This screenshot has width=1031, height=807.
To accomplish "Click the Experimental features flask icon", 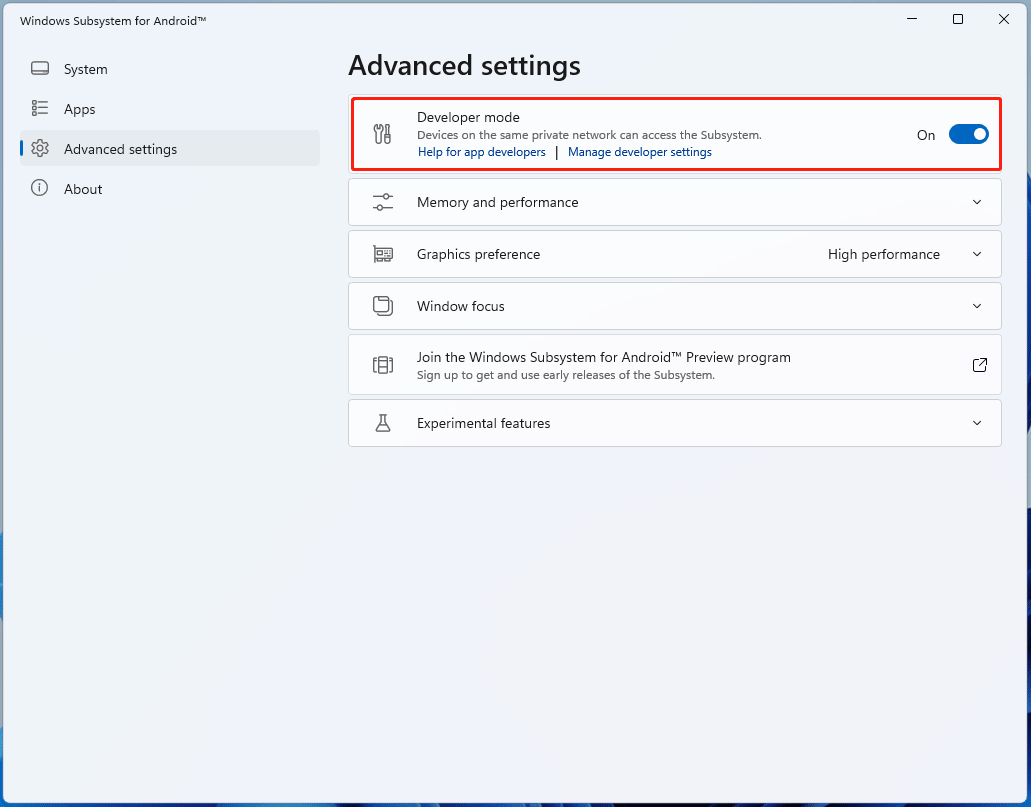I will click(x=383, y=422).
